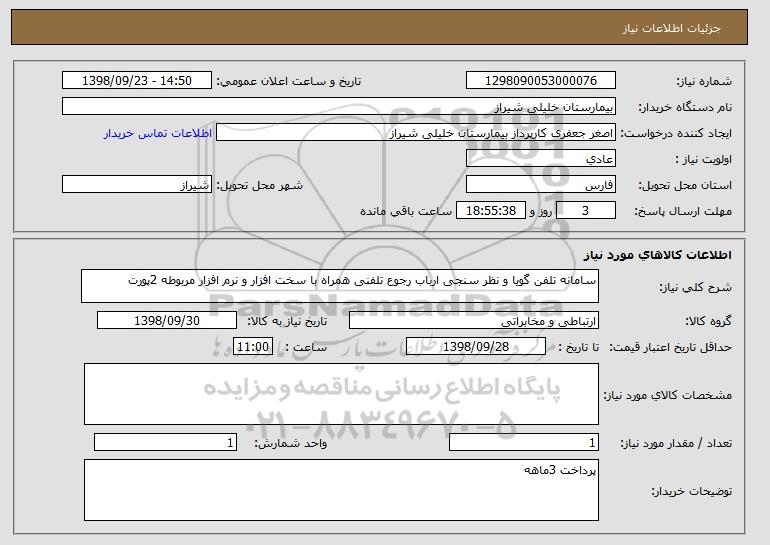The height and width of the screenshot is (545, 770).
Task: Click the label شرح کلی نیاز
Action: tap(696, 287)
